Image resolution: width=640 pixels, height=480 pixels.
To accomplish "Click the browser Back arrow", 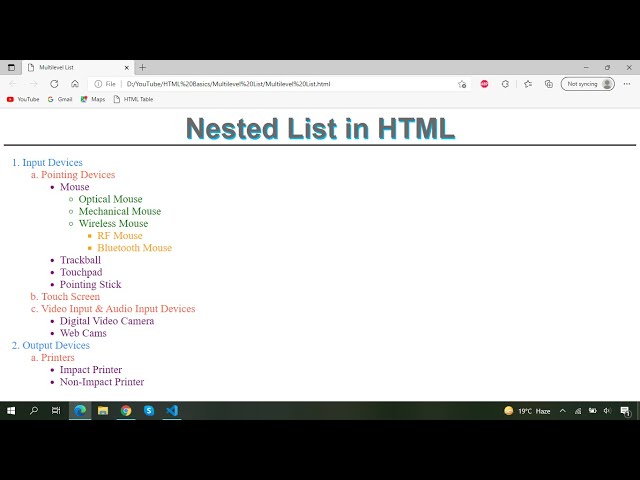I will (13, 84).
